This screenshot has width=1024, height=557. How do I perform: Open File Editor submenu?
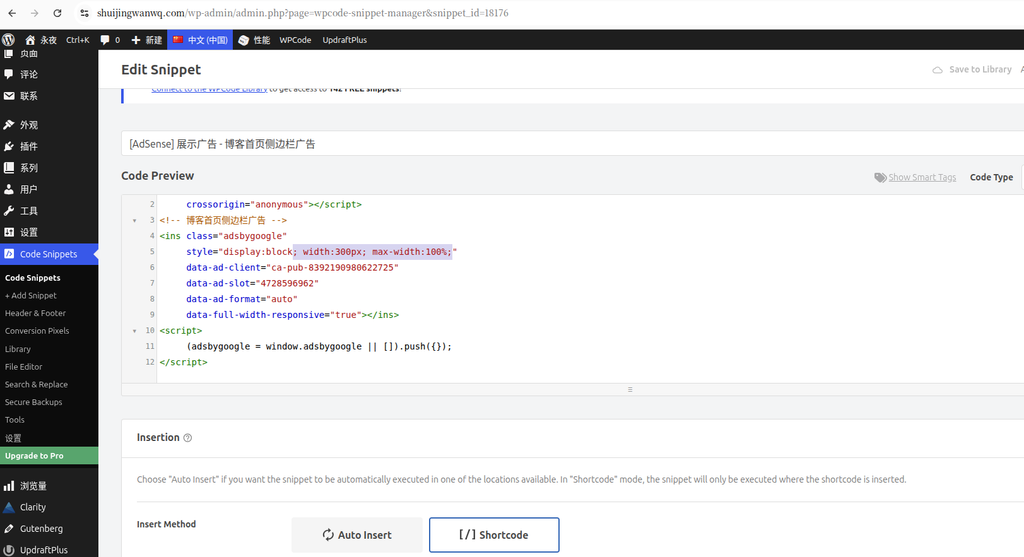point(24,366)
